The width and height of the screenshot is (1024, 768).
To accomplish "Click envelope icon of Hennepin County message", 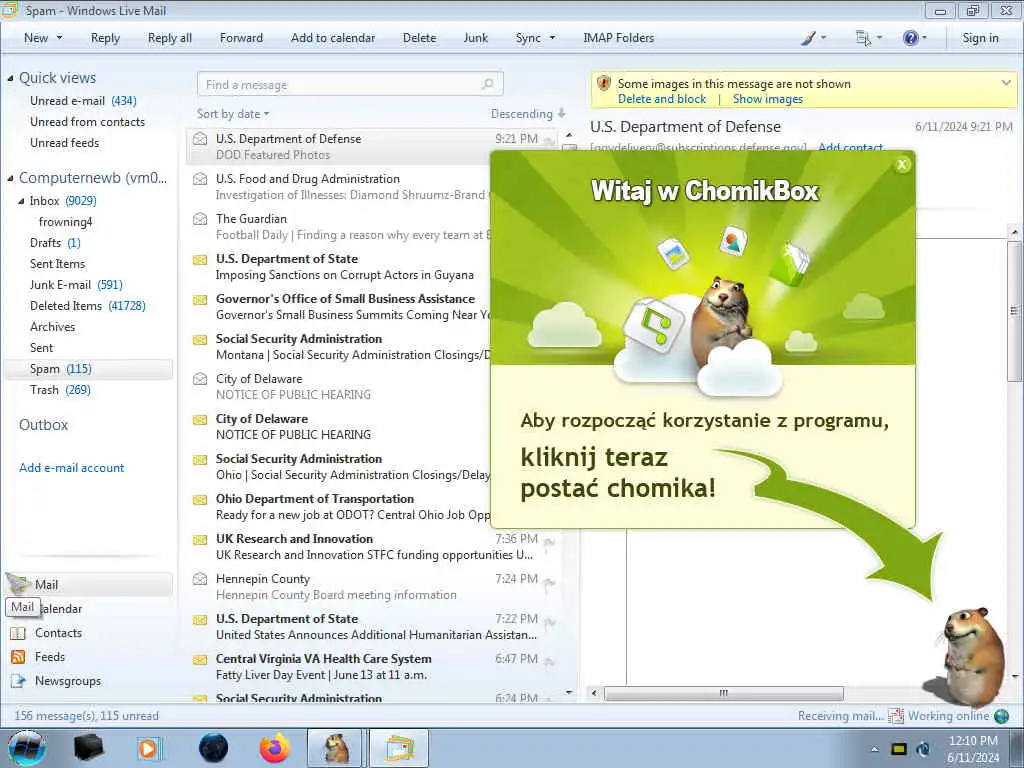I will pyautogui.click(x=200, y=579).
